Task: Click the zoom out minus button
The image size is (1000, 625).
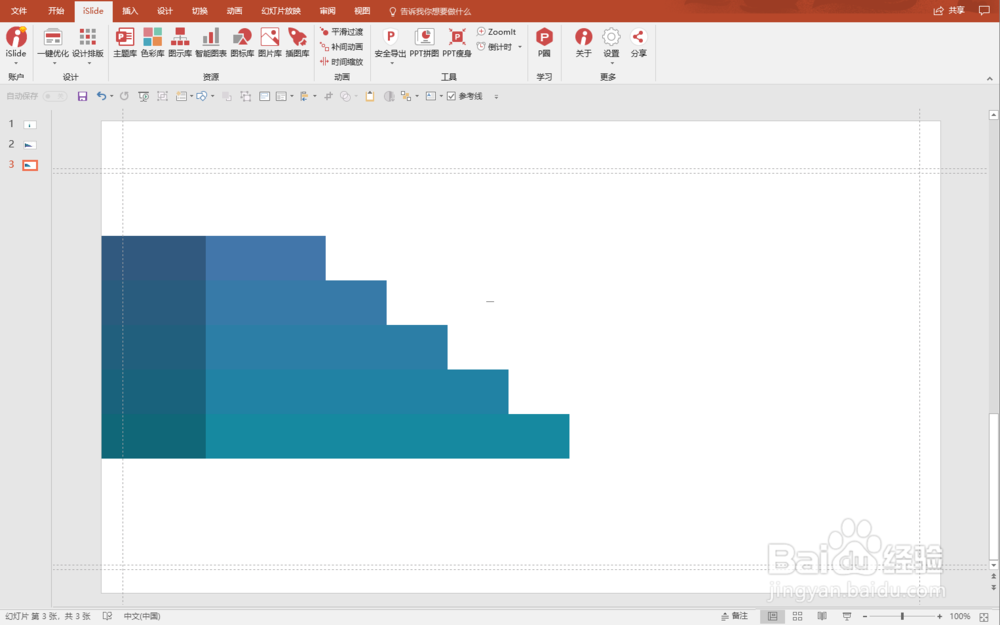Action: click(865, 616)
